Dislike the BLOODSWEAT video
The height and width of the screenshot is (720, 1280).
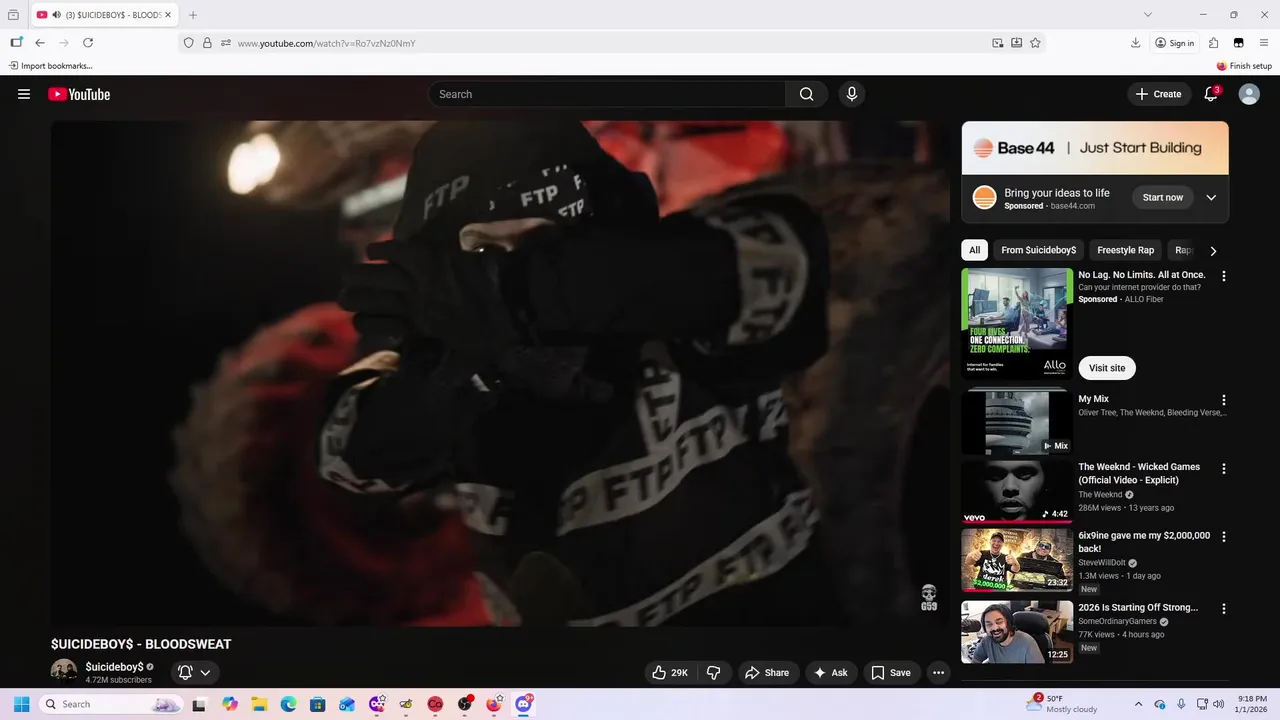tap(714, 673)
